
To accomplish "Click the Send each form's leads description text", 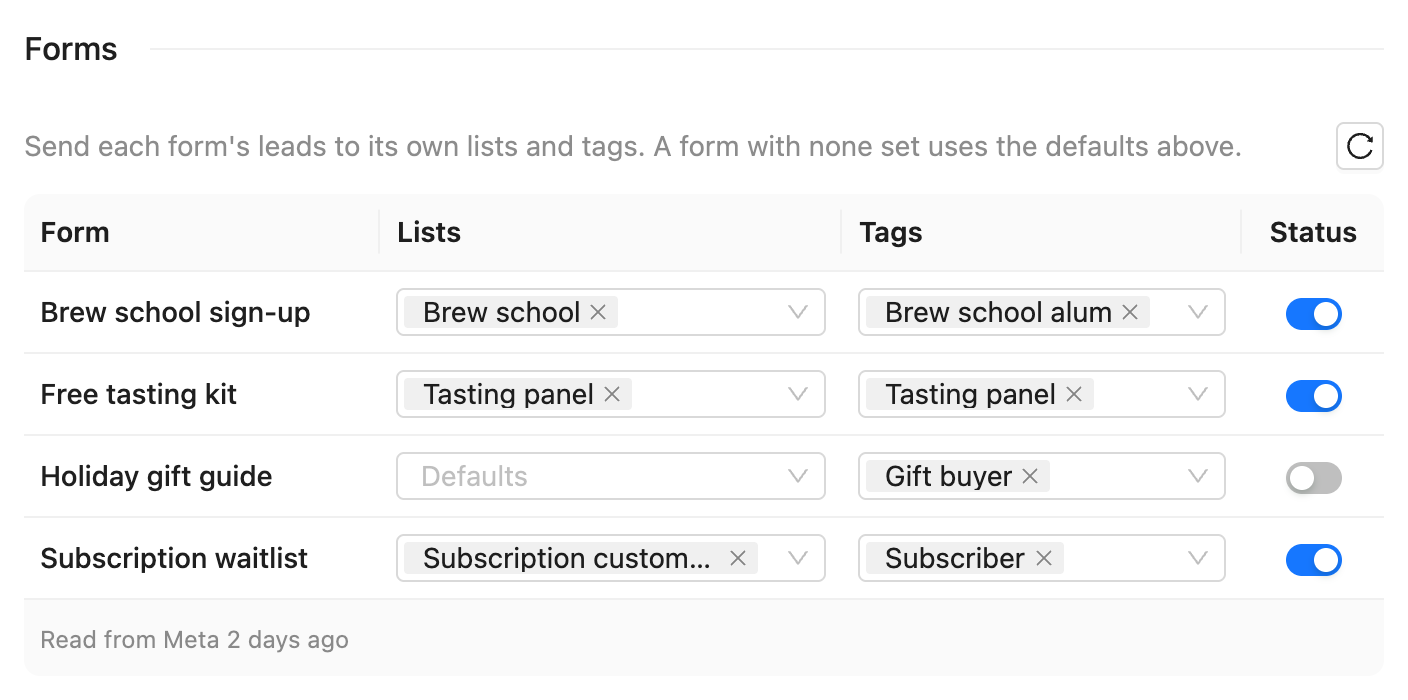I will (x=632, y=147).
